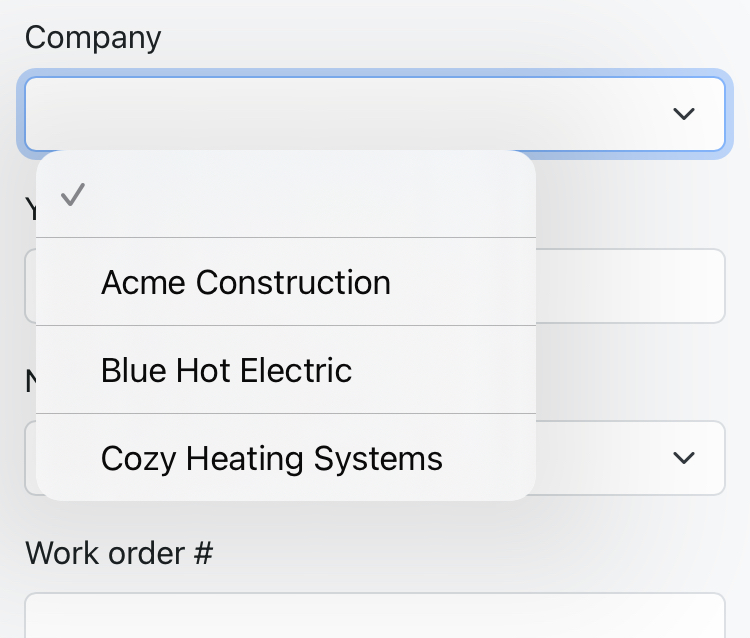The width and height of the screenshot is (750, 638).
Task: Select Acme Construction from the company list
Action: click(246, 282)
